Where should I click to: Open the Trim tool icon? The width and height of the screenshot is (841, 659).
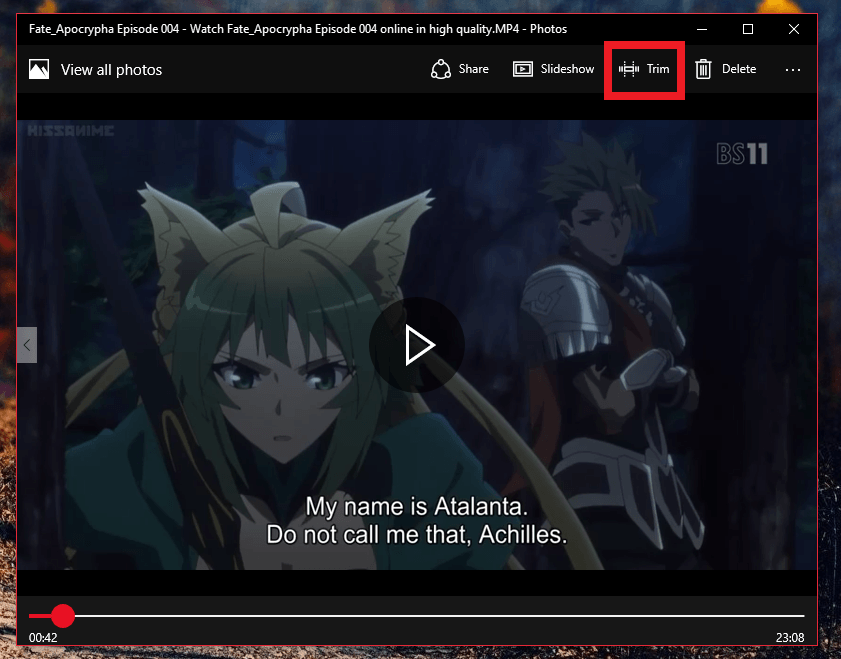point(629,69)
